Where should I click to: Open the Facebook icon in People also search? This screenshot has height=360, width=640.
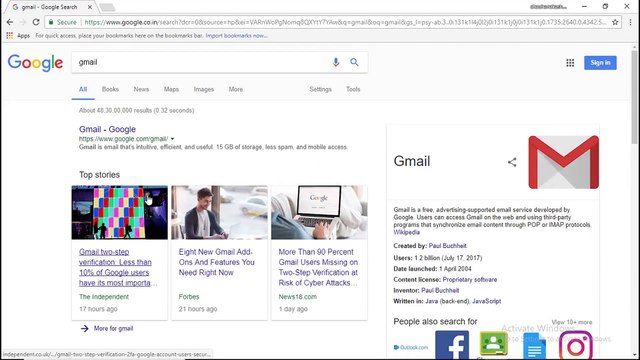coord(452,345)
